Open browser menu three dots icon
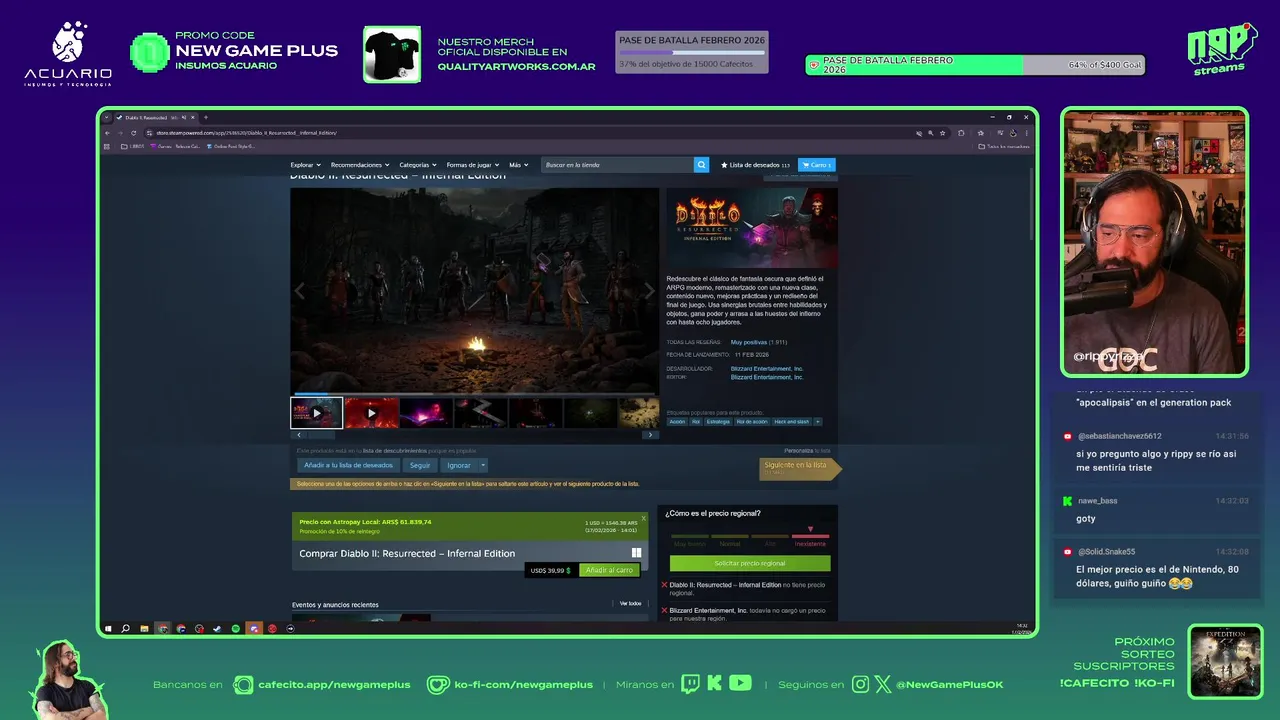Screen dimensions: 1280x720 coord(1026,133)
